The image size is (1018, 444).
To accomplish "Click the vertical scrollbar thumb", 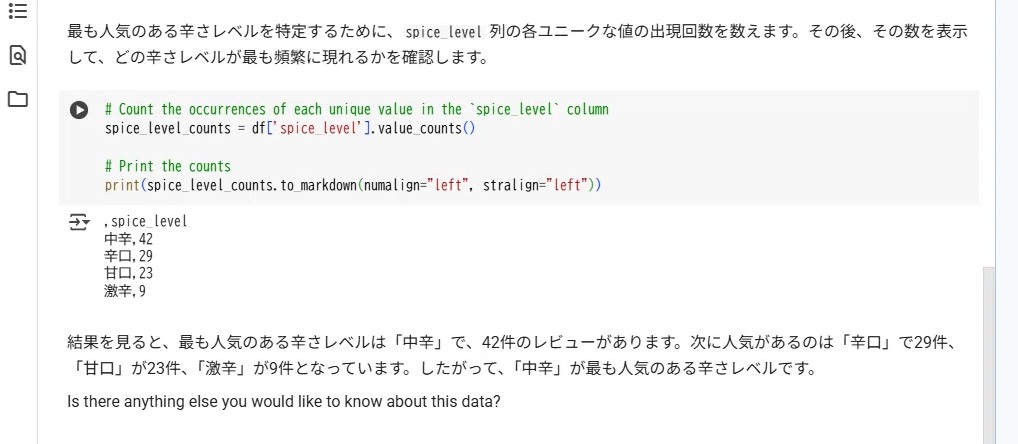I will coord(990,350).
